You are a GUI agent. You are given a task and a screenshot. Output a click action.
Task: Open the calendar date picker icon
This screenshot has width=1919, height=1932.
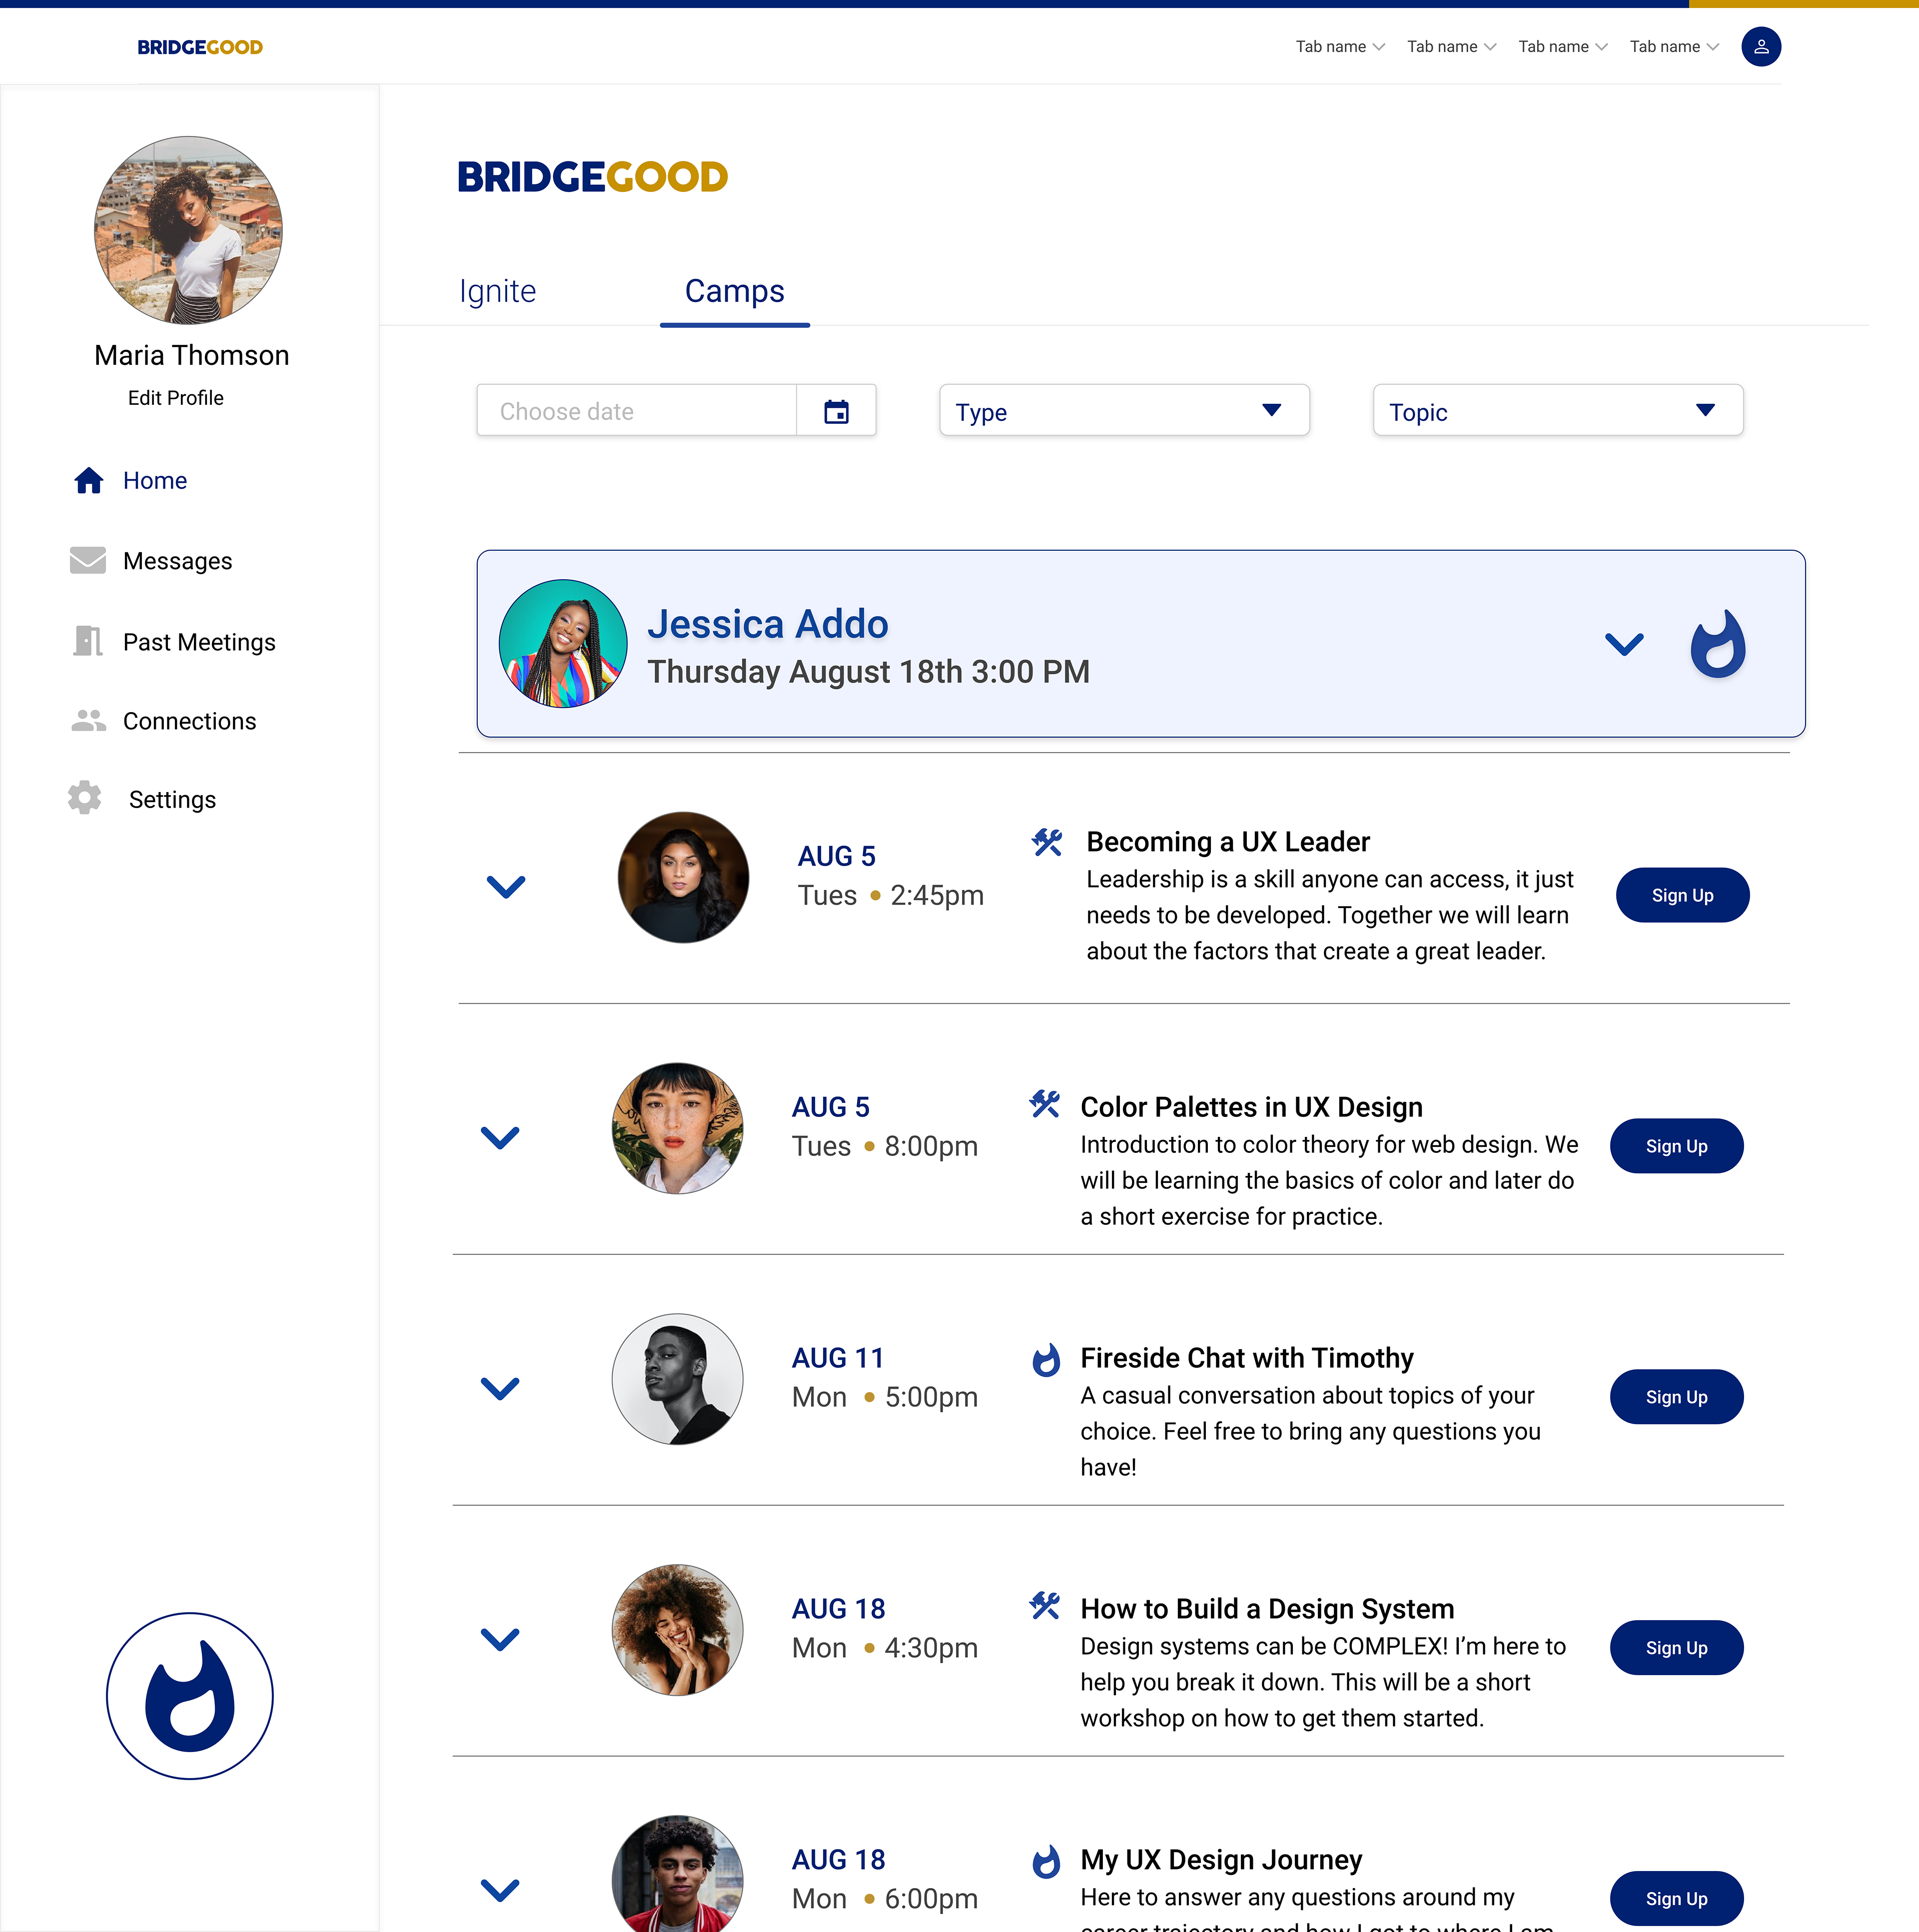(836, 411)
